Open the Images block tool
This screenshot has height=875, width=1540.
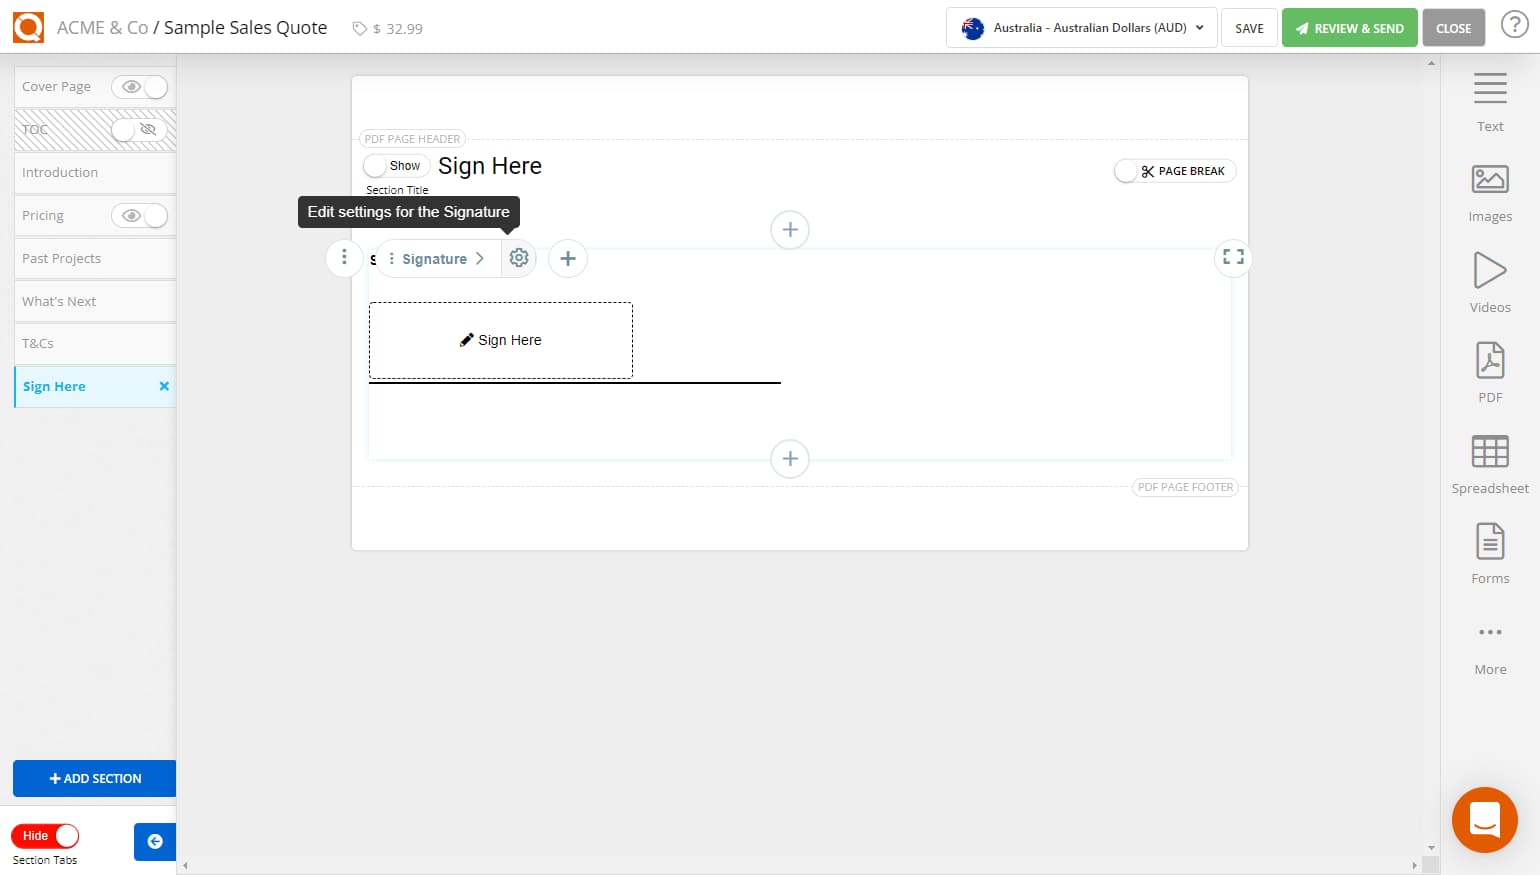pyautogui.click(x=1489, y=190)
